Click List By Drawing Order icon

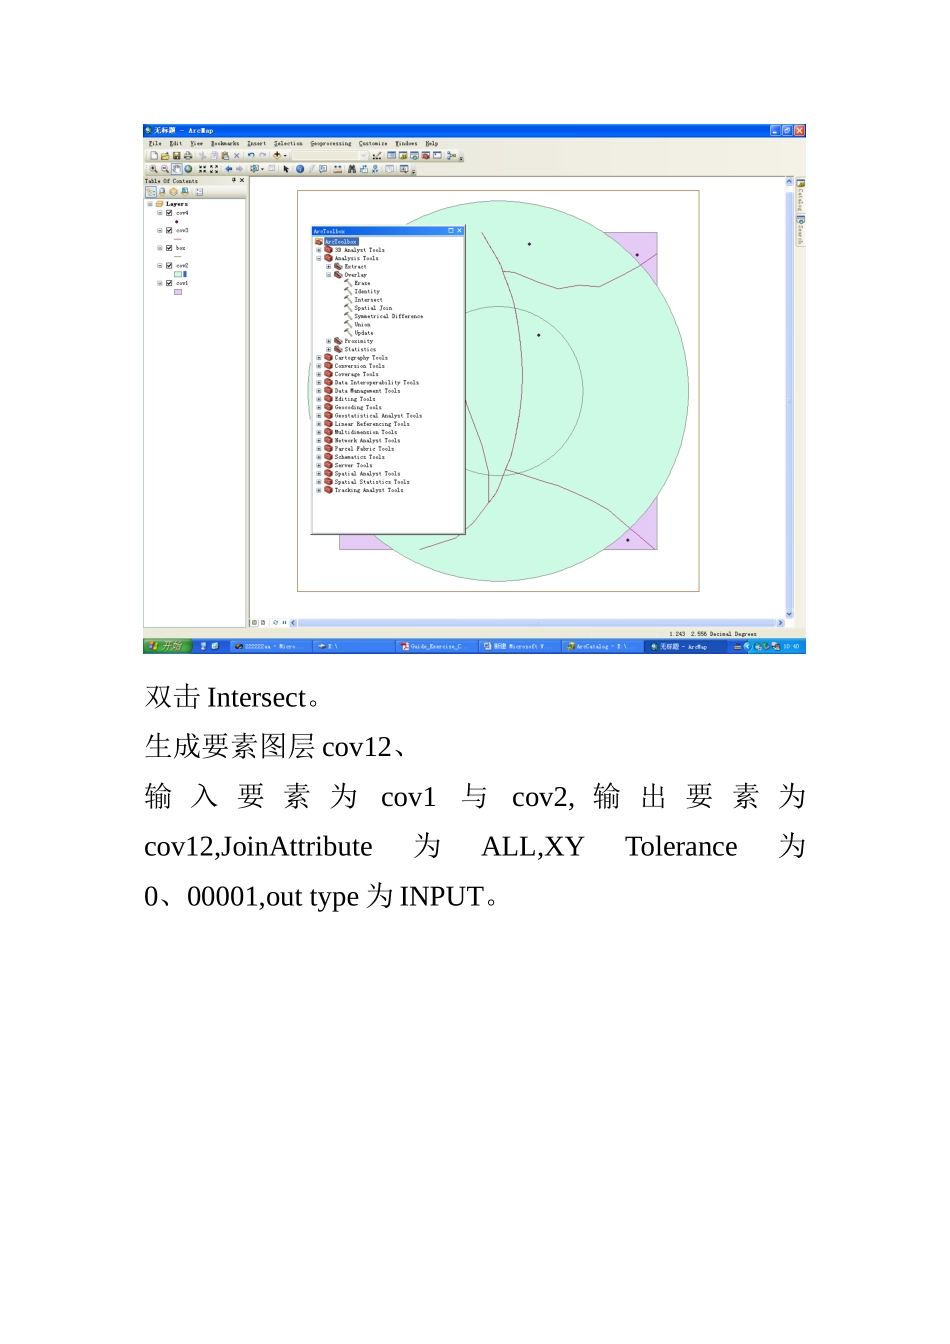(151, 191)
